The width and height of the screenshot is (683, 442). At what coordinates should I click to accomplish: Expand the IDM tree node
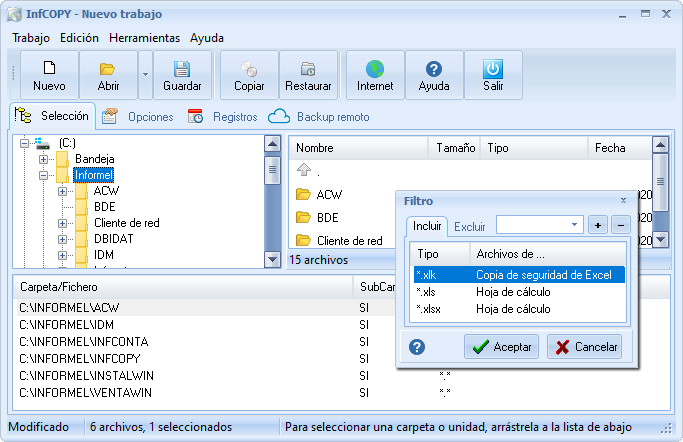pyautogui.click(x=62, y=255)
